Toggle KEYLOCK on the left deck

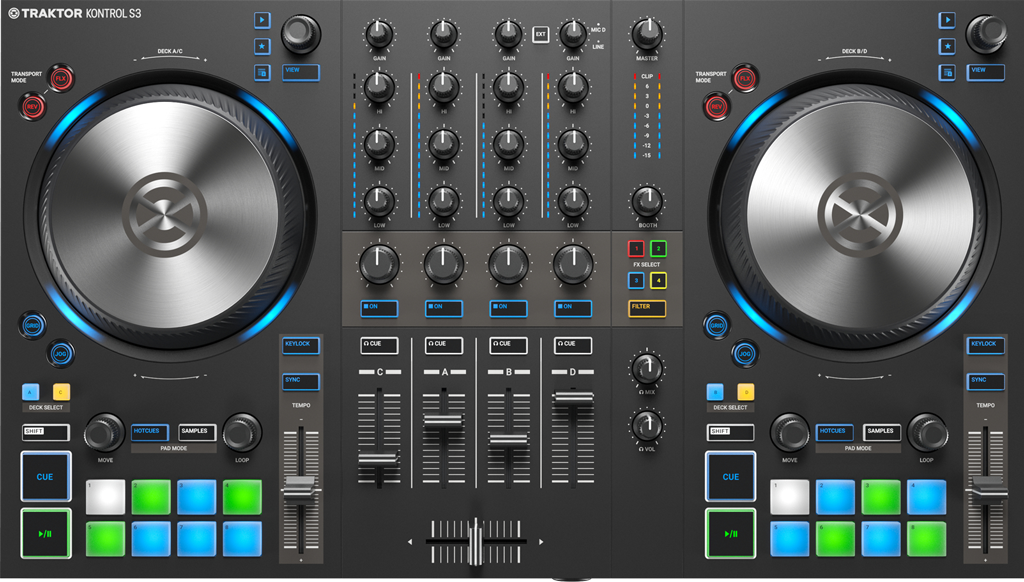pos(299,345)
